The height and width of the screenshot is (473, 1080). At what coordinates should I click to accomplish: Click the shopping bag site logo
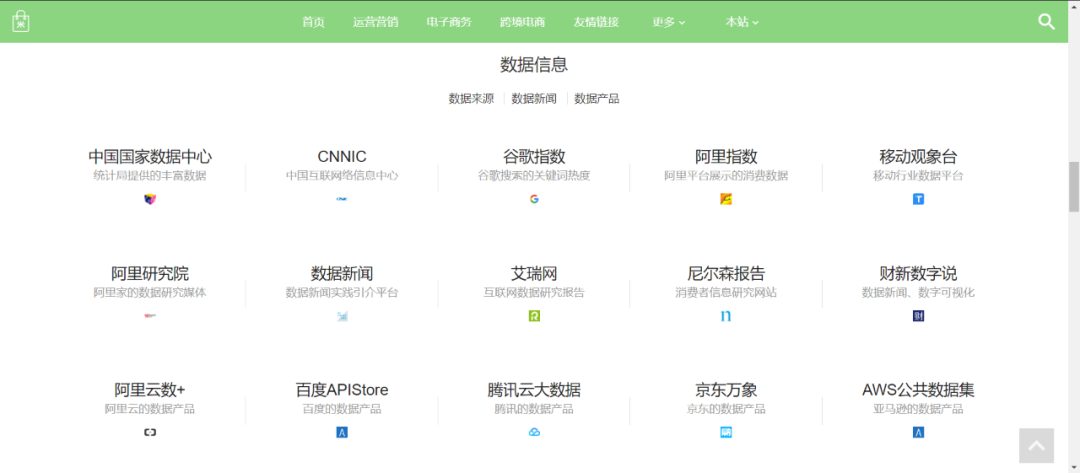pyautogui.click(x=23, y=21)
